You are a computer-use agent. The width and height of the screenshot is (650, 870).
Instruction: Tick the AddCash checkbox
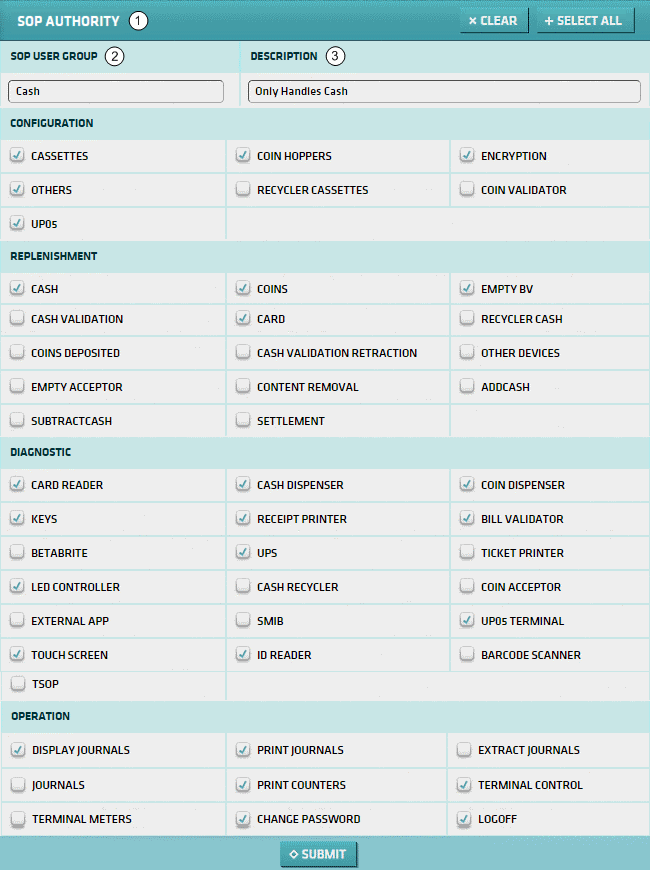467,387
